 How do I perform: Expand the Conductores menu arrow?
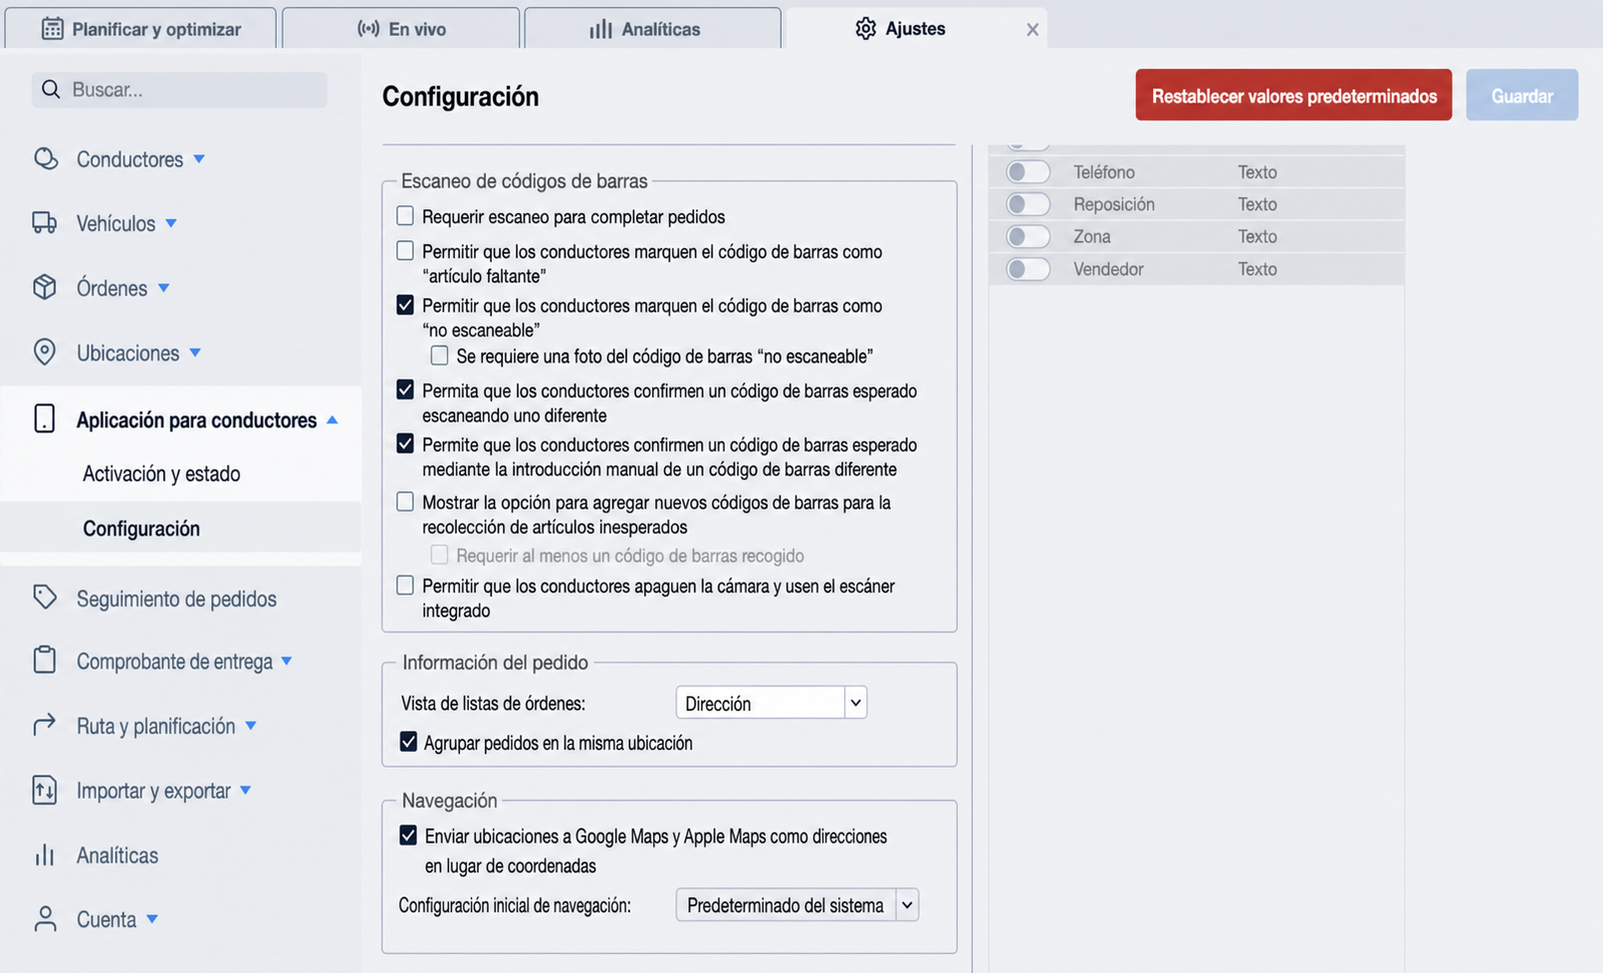click(x=199, y=159)
